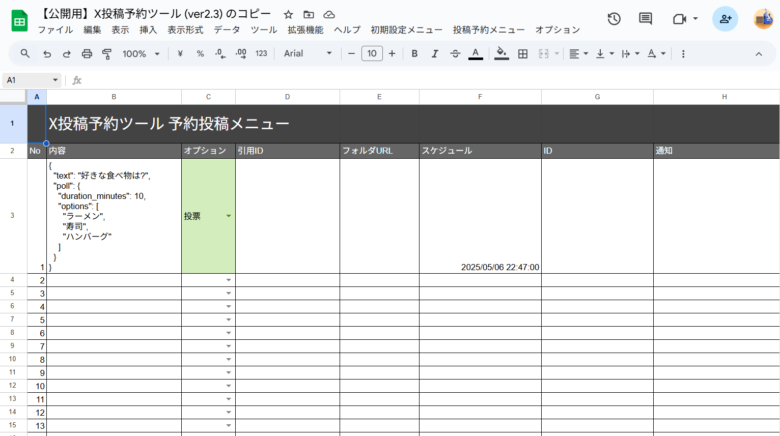Open option dropdown in No 5 row
Viewport: 780px width, 436px height.
[x=228, y=320]
